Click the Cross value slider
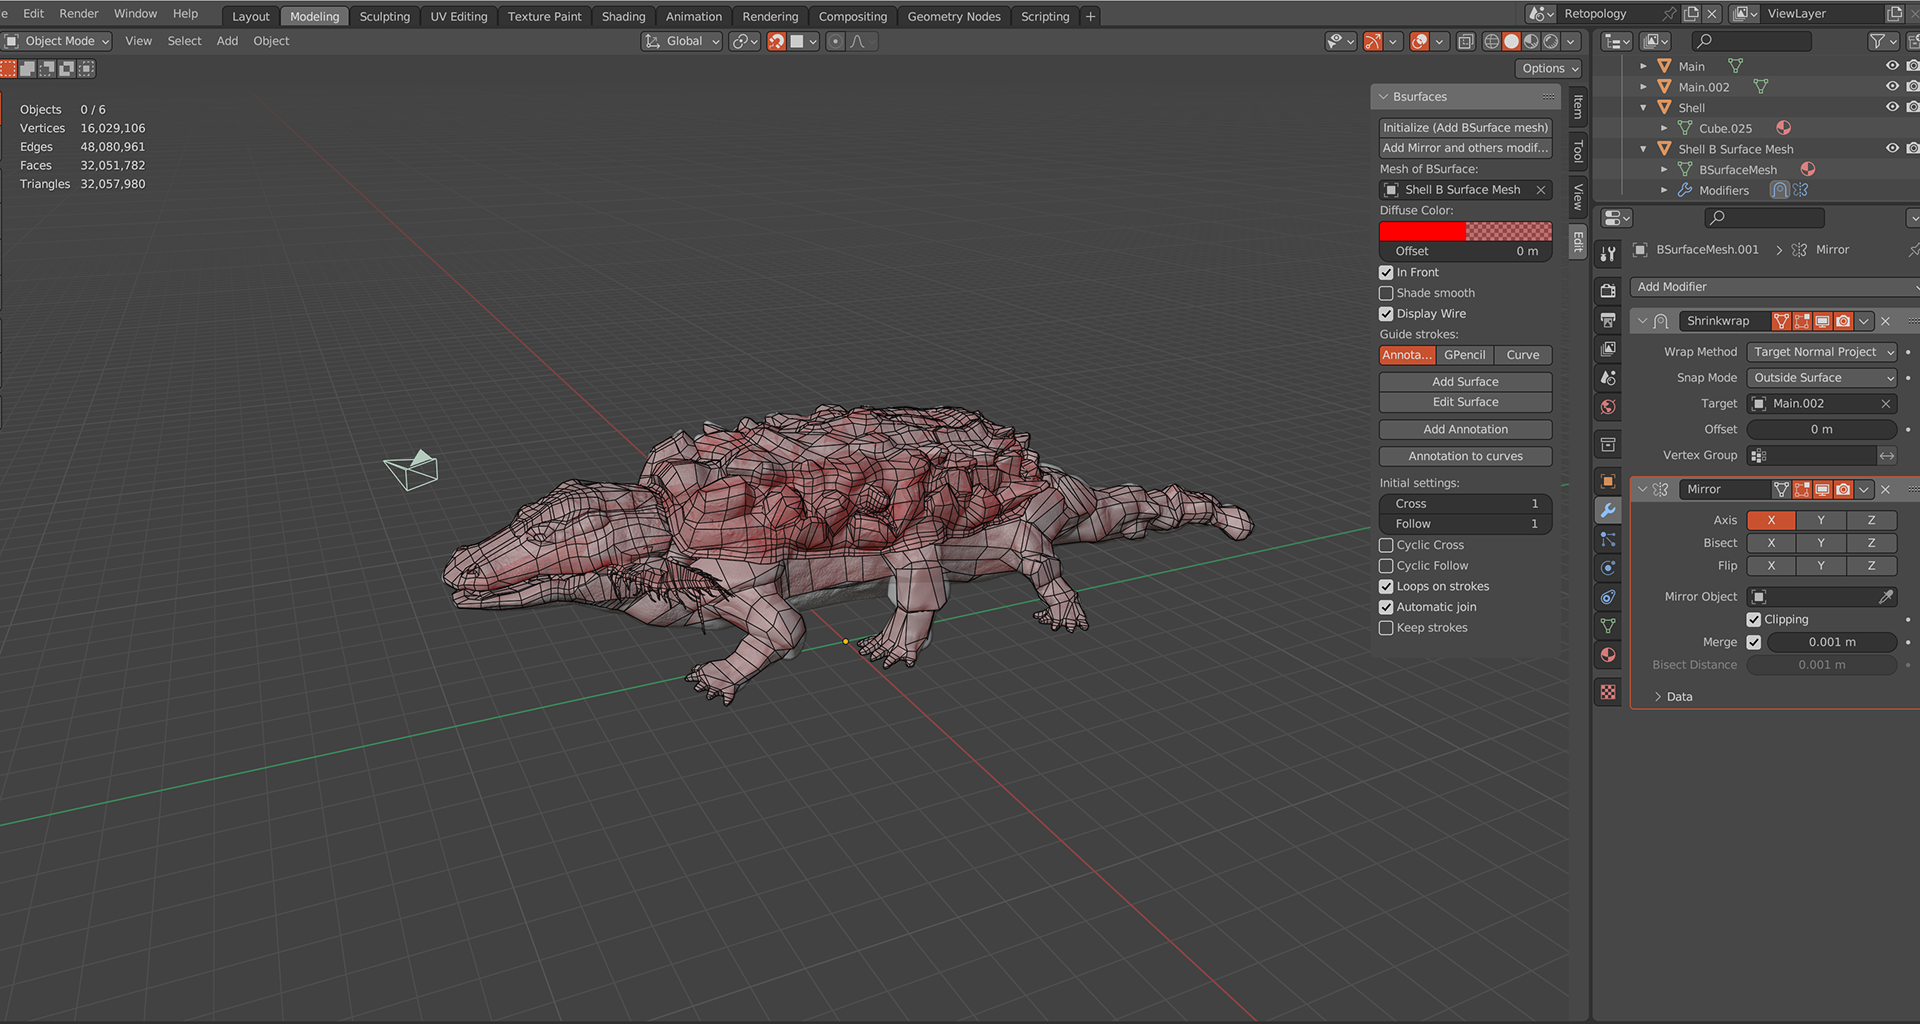The image size is (1920, 1024). pyautogui.click(x=1465, y=504)
